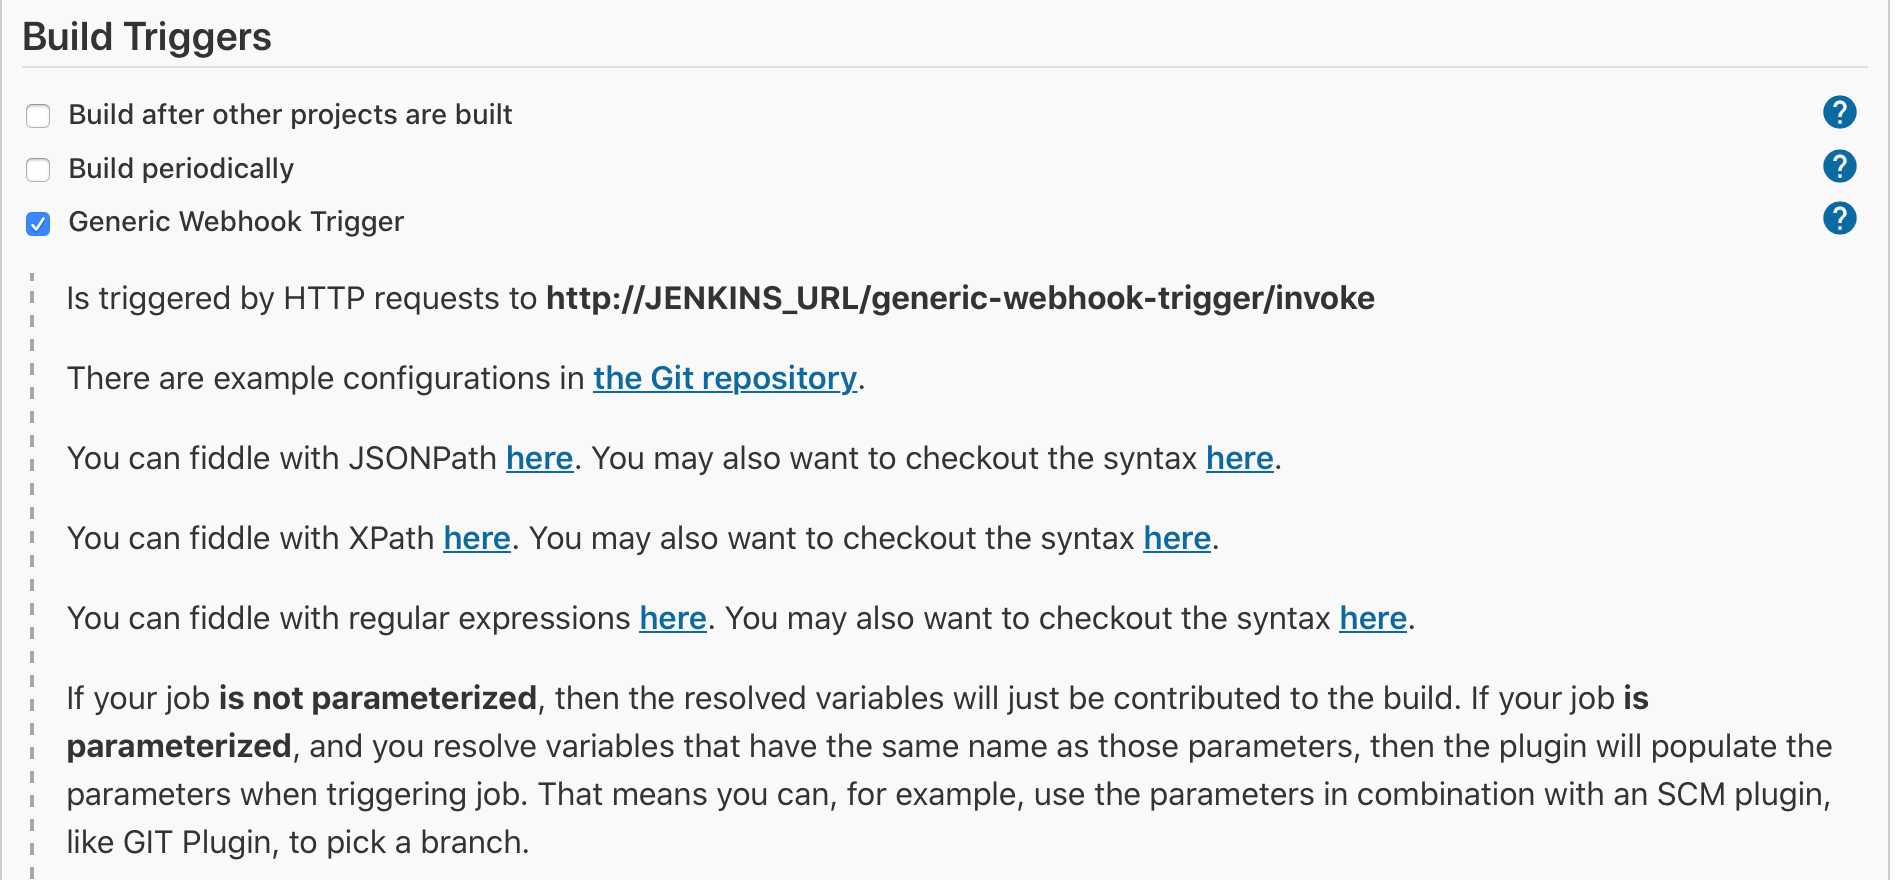Open the regular expressions fiddle here link
1896x880 pixels.
click(x=673, y=619)
